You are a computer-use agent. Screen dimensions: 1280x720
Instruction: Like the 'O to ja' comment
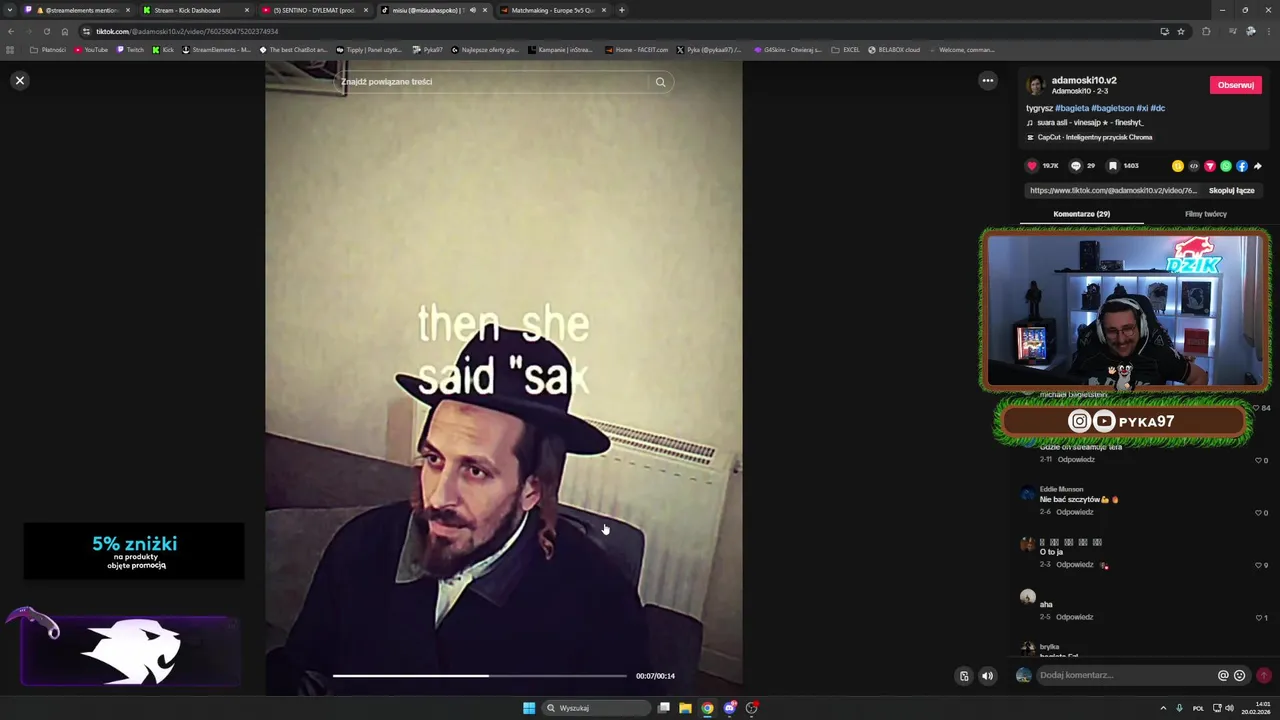pos(1260,565)
